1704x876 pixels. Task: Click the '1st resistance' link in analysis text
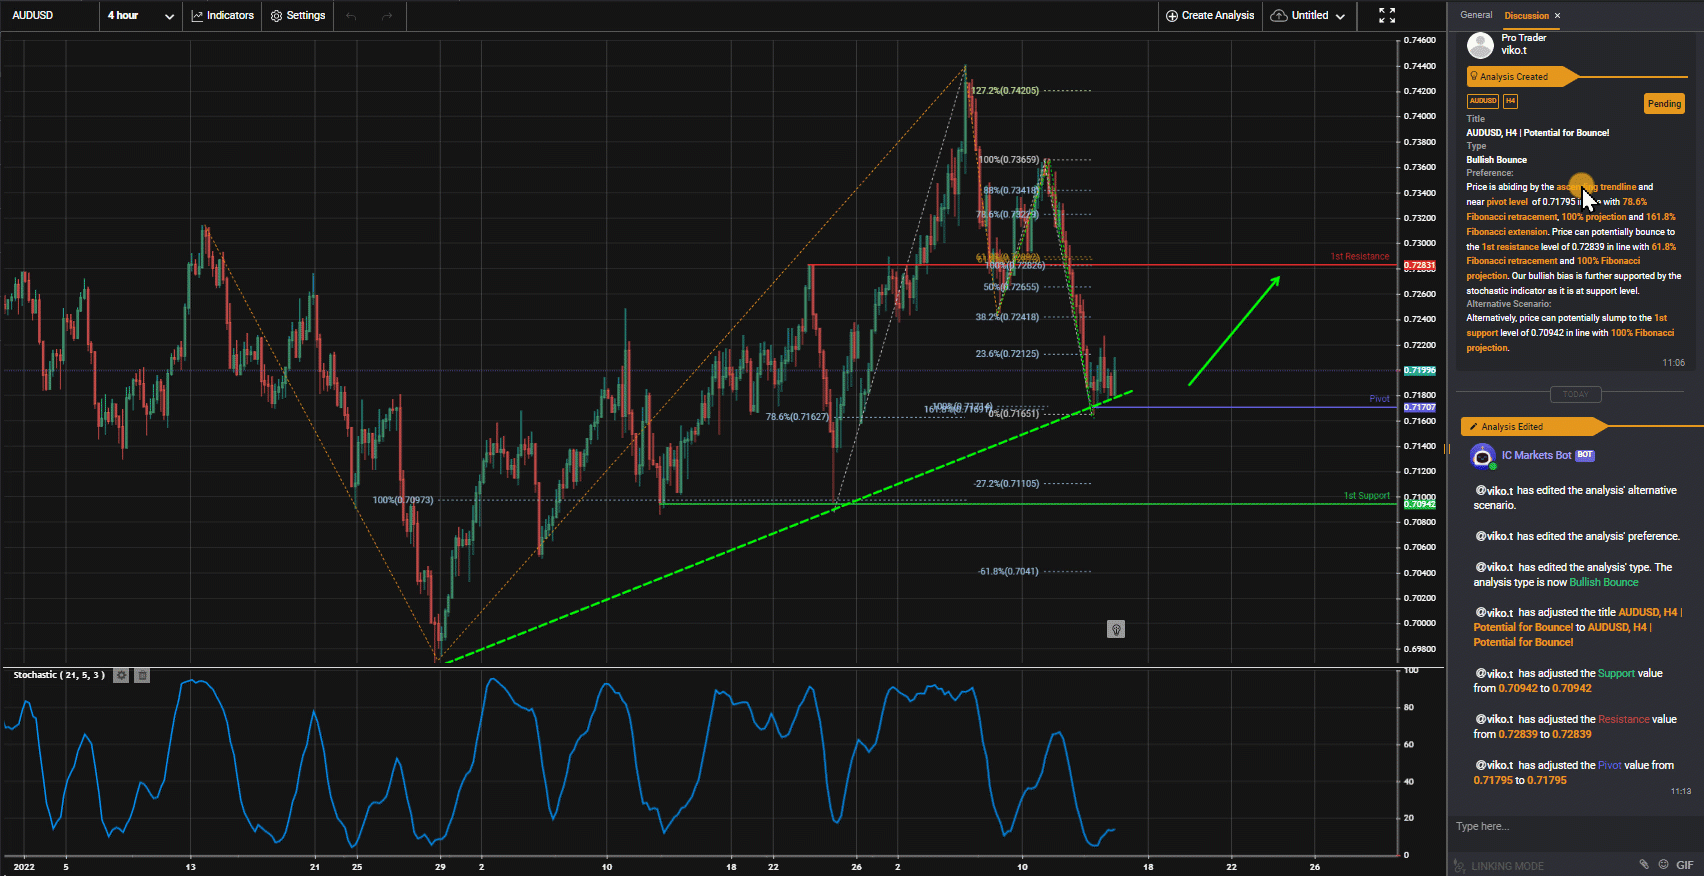pyautogui.click(x=1510, y=247)
